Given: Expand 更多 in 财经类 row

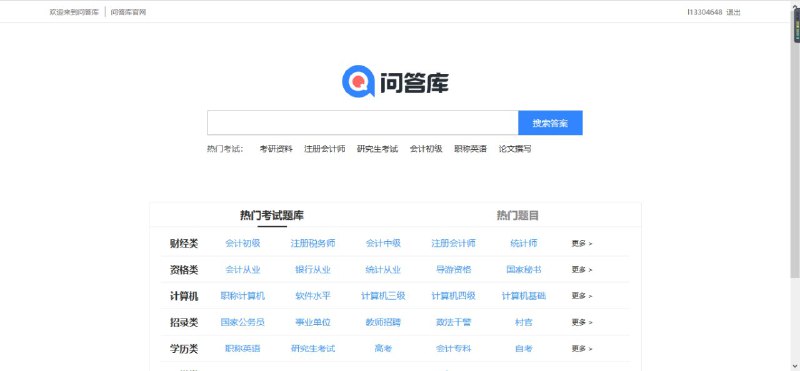Looking at the screenshot, I should (582, 244).
